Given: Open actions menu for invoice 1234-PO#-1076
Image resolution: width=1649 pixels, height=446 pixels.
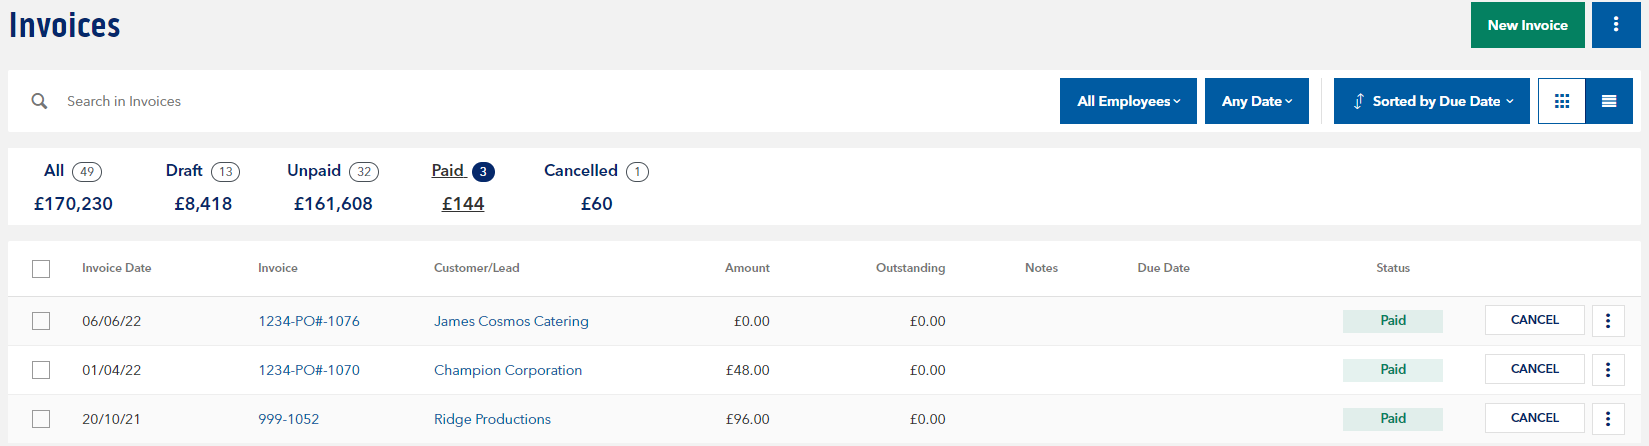Looking at the screenshot, I should pyautogui.click(x=1607, y=321).
